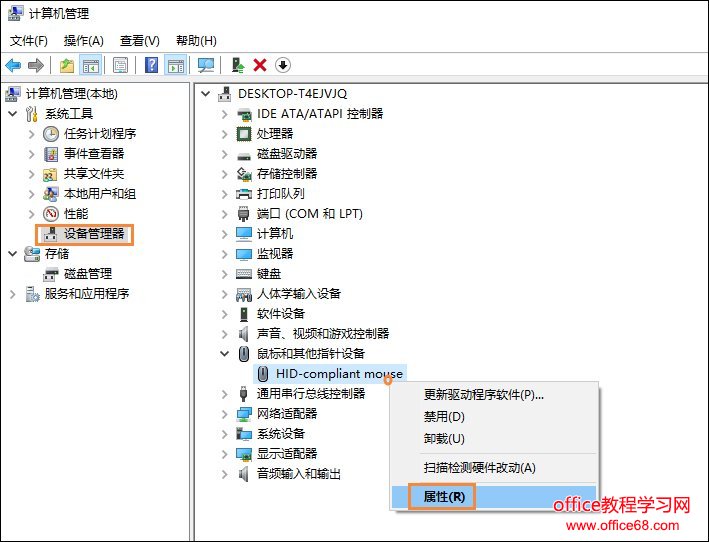Expand the 显示适配器 category

[225, 454]
